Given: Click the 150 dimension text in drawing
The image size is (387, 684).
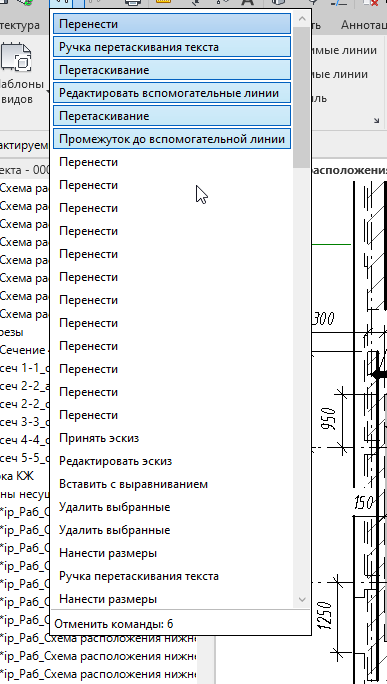Looking at the screenshot, I should click(364, 503).
